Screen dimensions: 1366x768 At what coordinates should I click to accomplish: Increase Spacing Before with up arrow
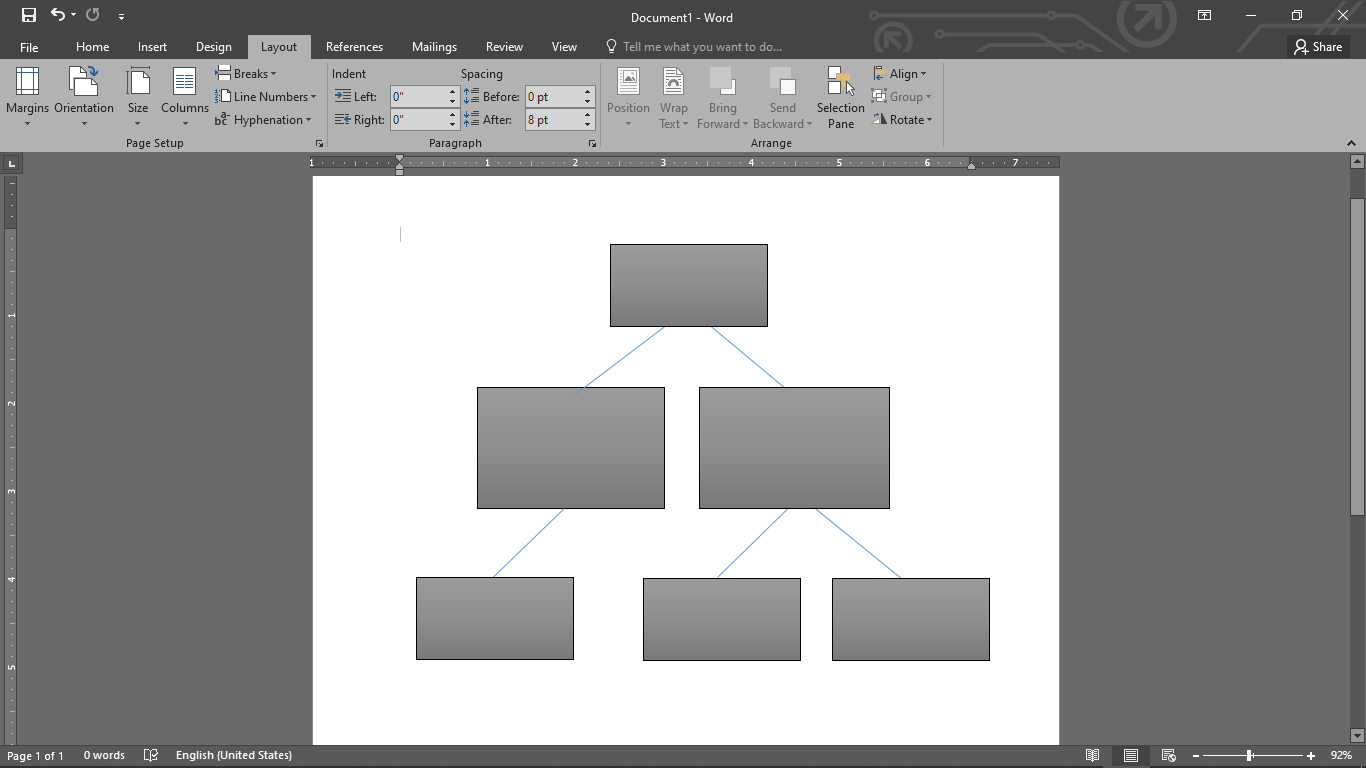tap(588, 92)
